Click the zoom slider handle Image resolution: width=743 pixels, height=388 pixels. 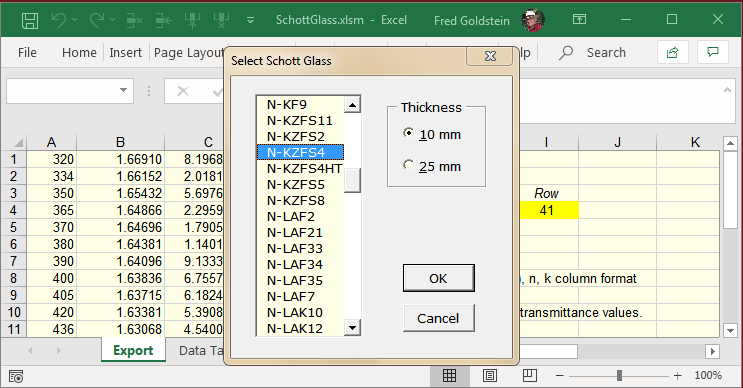point(619,376)
